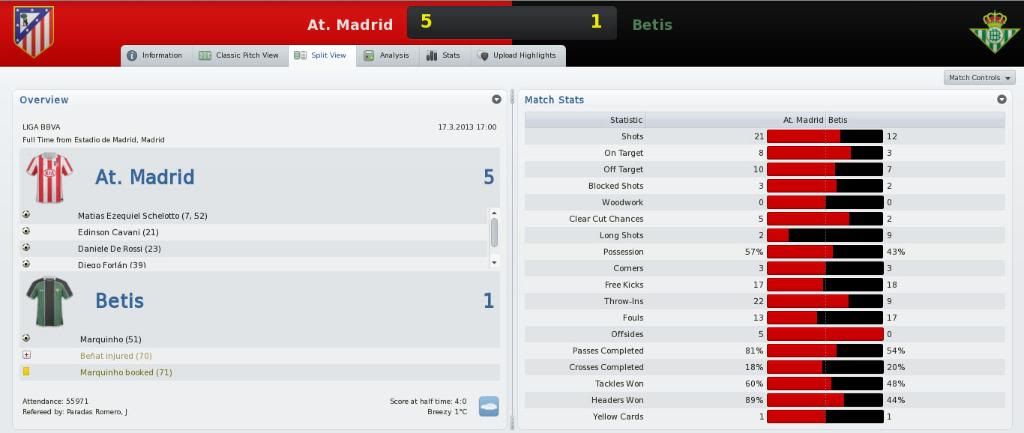Click the weather conditions icon
The height and width of the screenshot is (433, 1024).
pos(488,406)
